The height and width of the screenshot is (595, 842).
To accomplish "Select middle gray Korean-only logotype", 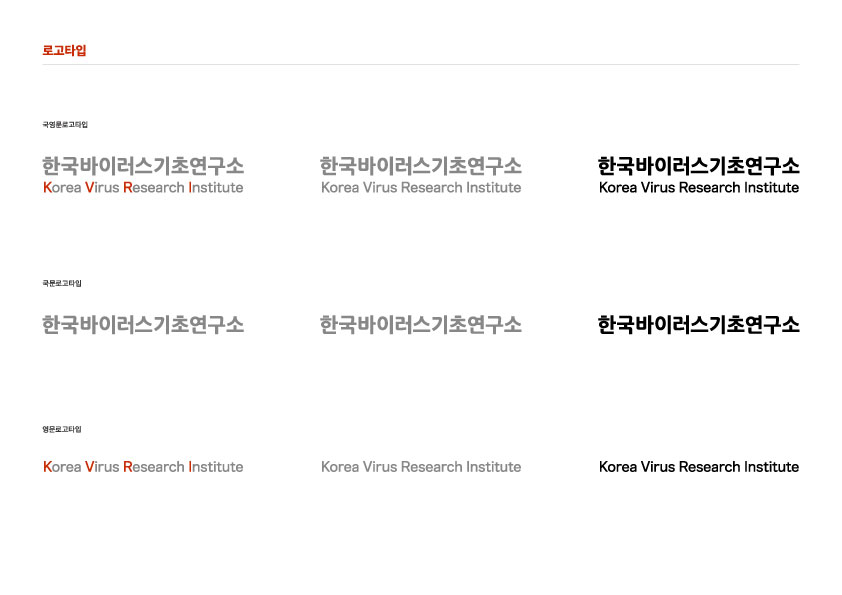I will [x=421, y=325].
